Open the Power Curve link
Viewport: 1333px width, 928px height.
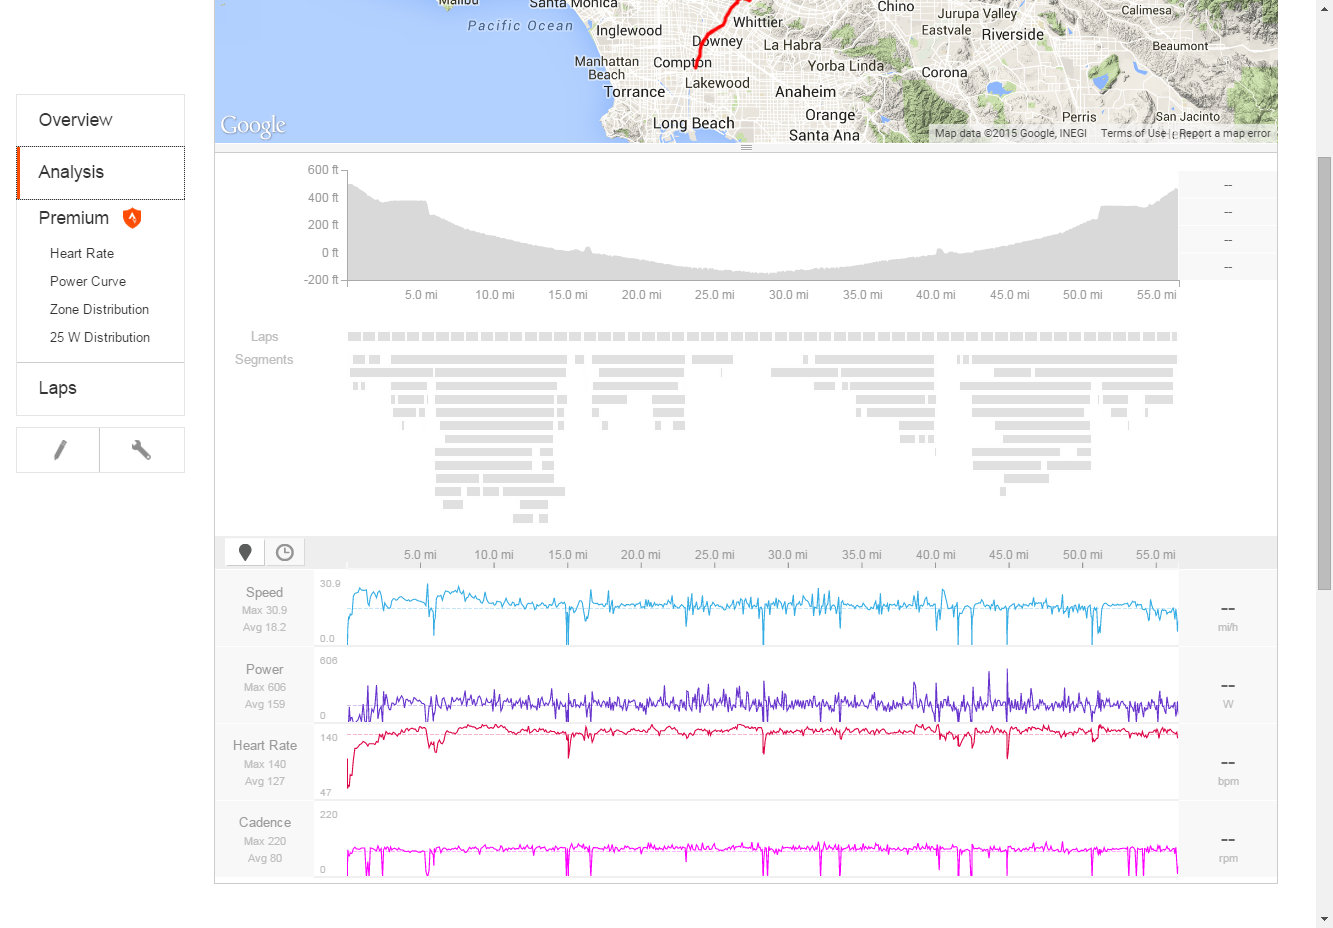[88, 282]
